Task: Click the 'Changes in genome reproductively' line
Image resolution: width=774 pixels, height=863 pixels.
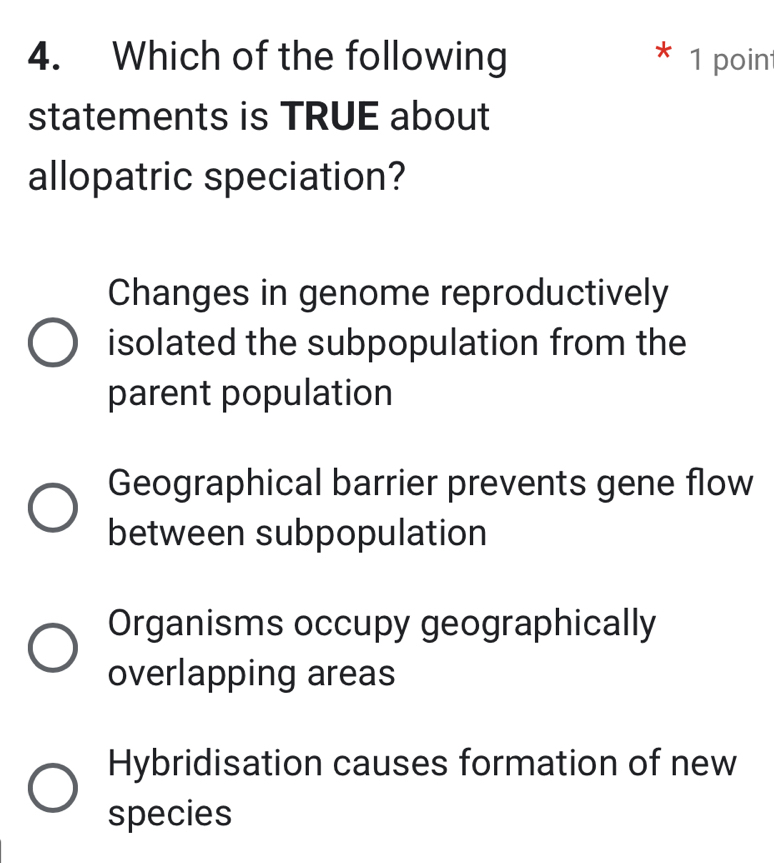Action: click(387, 293)
